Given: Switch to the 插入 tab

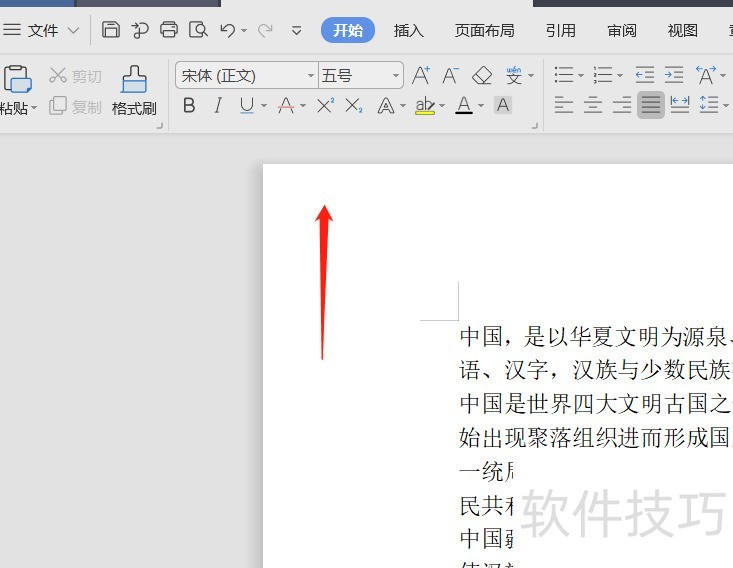Looking at the screenshot, I should 408,31.
